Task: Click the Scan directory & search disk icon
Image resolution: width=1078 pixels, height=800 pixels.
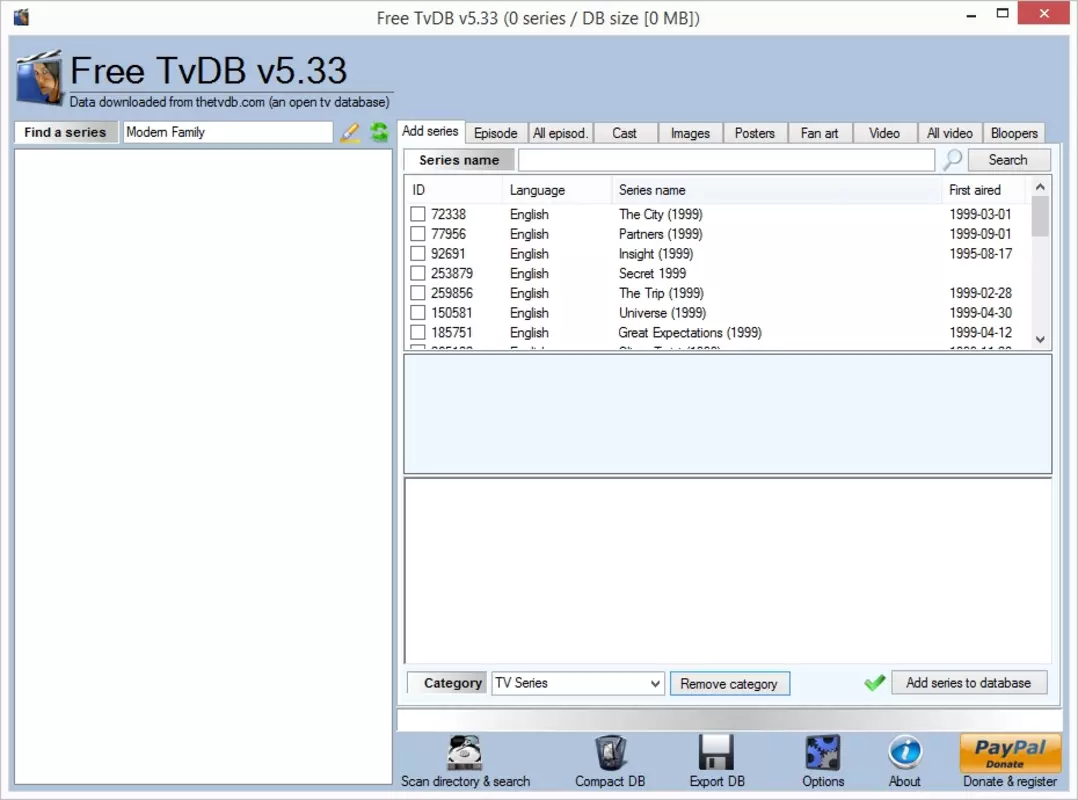Action: 464,753
